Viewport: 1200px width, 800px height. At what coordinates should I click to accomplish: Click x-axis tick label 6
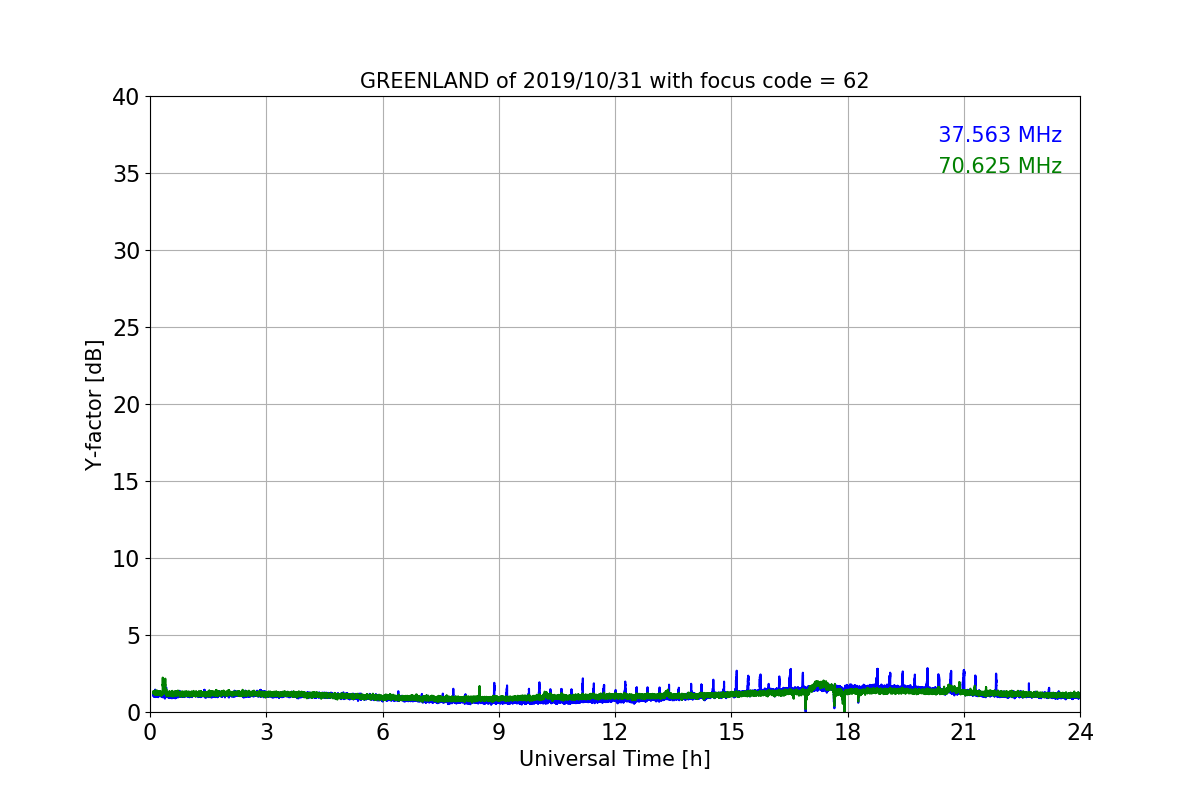pos(383,731)
